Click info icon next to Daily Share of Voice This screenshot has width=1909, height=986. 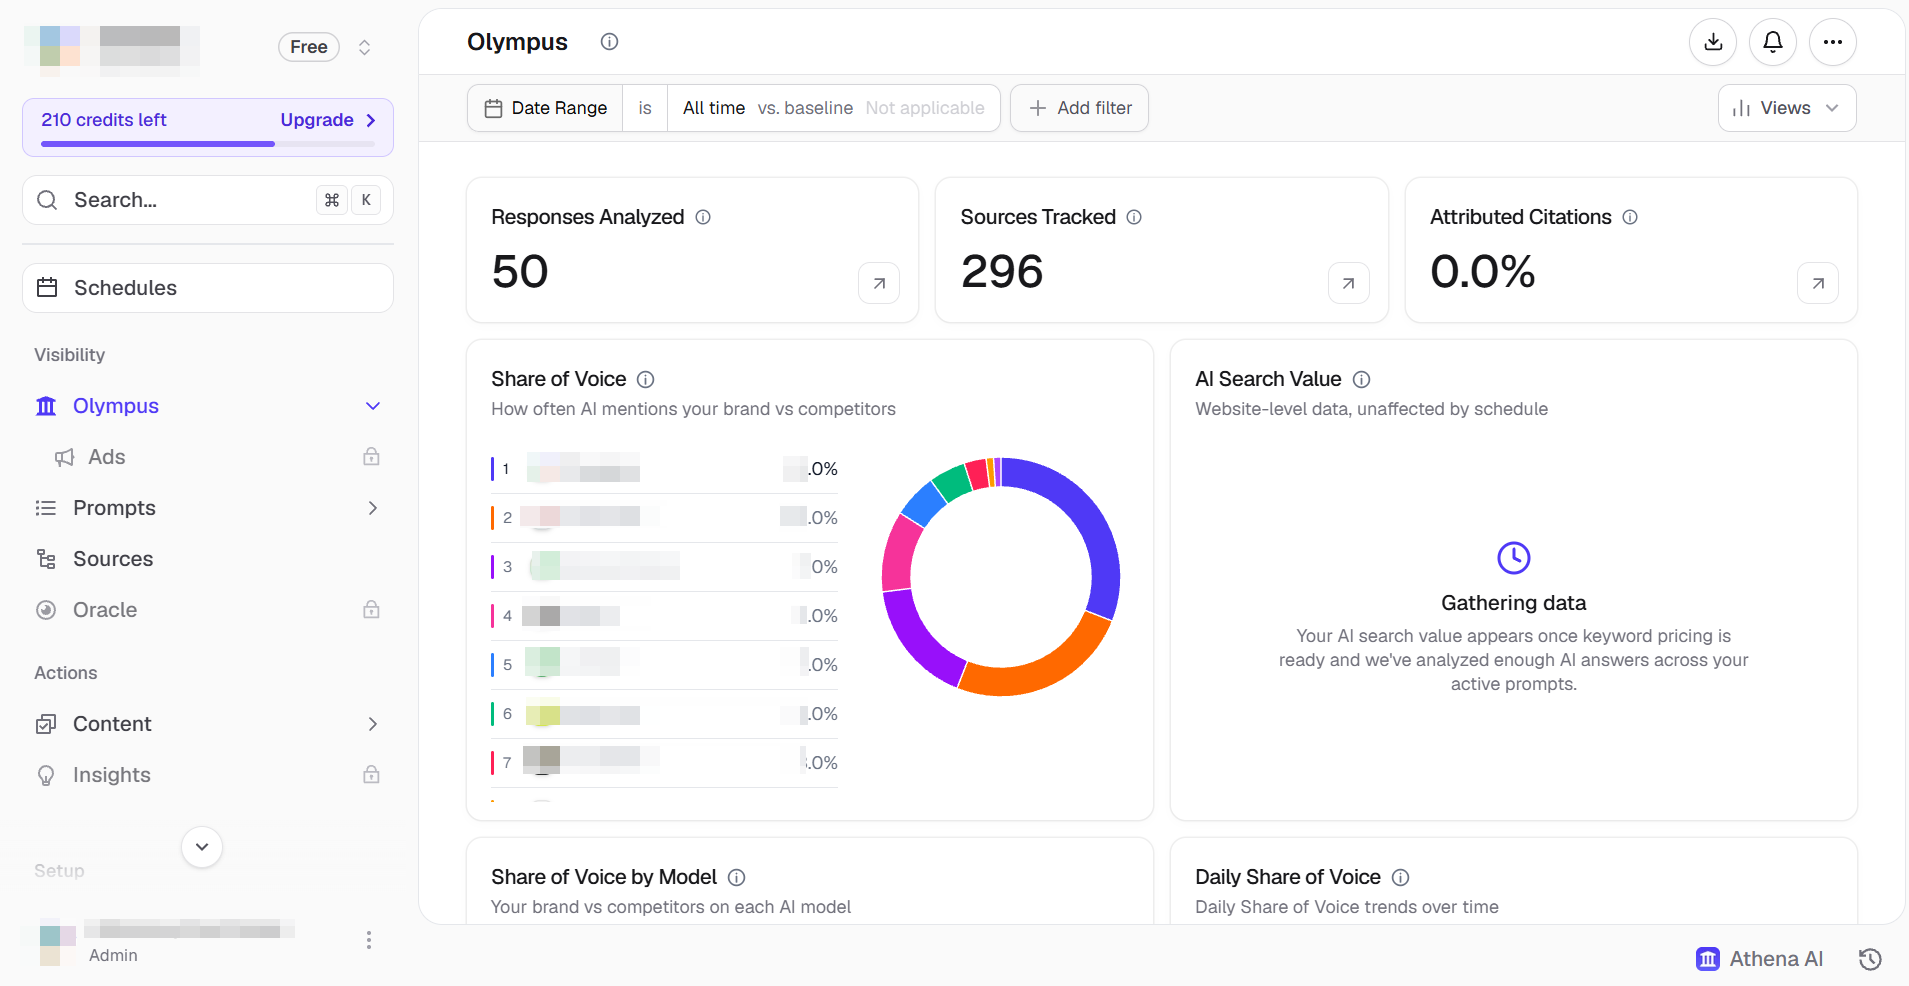pos(1401,877)
